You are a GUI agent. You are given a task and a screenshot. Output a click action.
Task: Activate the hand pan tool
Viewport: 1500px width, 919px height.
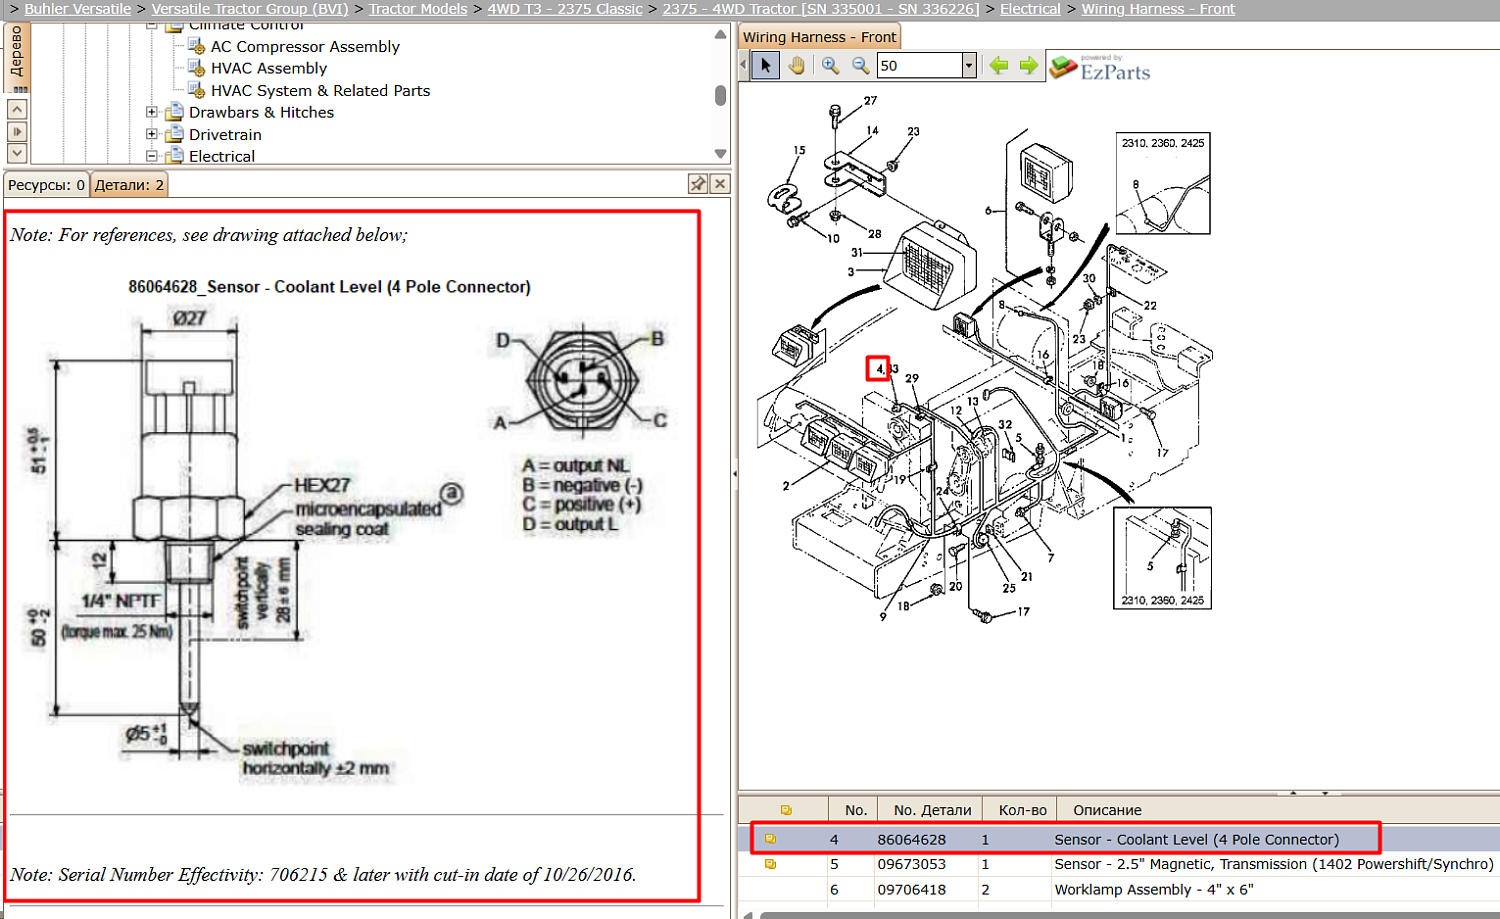[796, 66]
